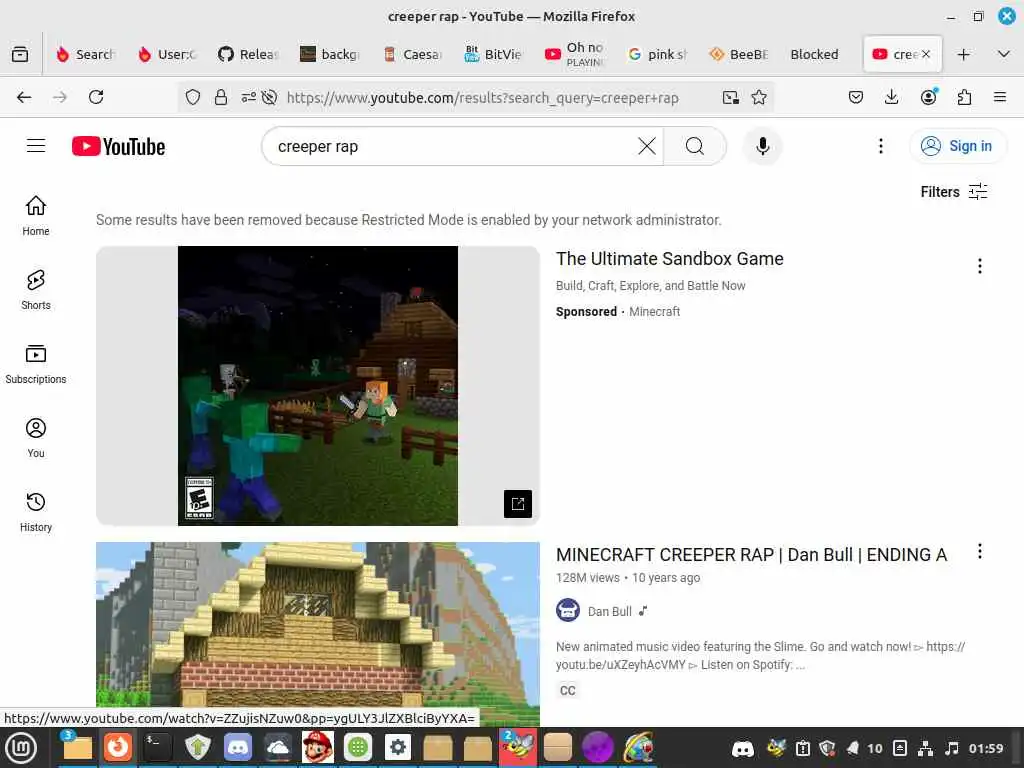This screenshot has height=768, width=1024.
Task: Click the blocked autoplay icon
Action: point(269,97)
